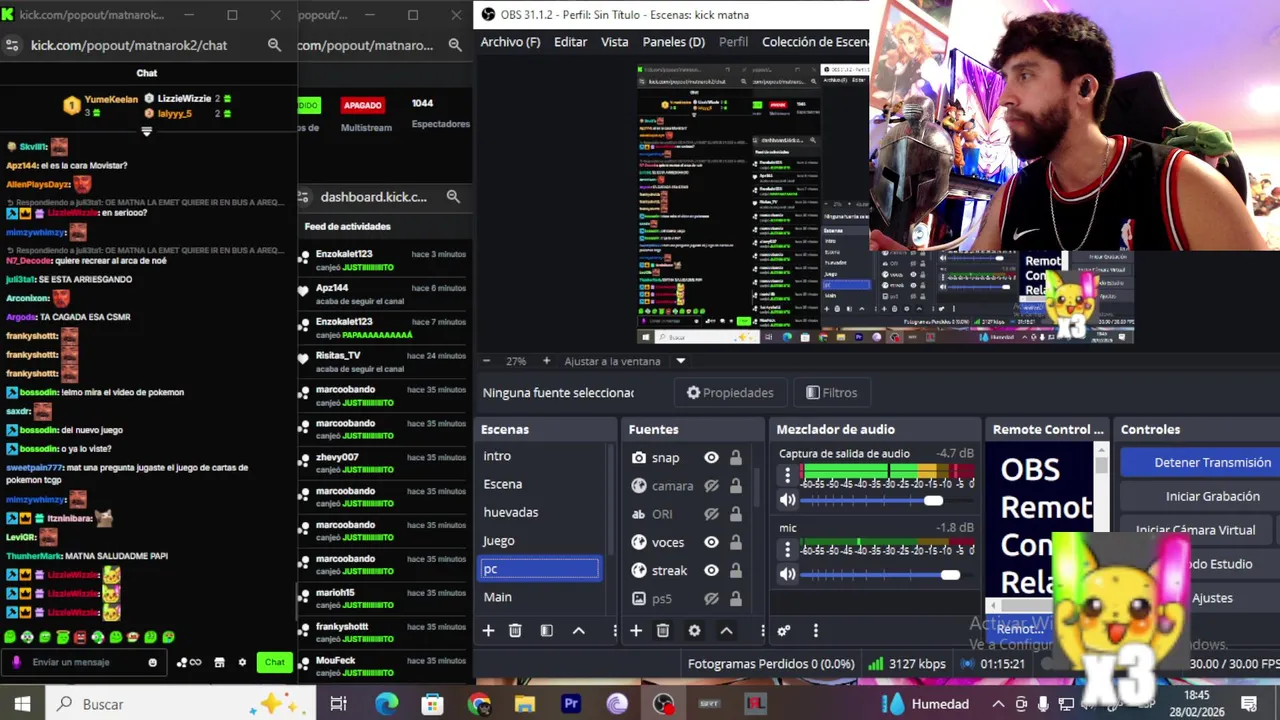Open the Mezclador de audio dots menu
The image size is (1280, 720).
[x=815, y=631]
